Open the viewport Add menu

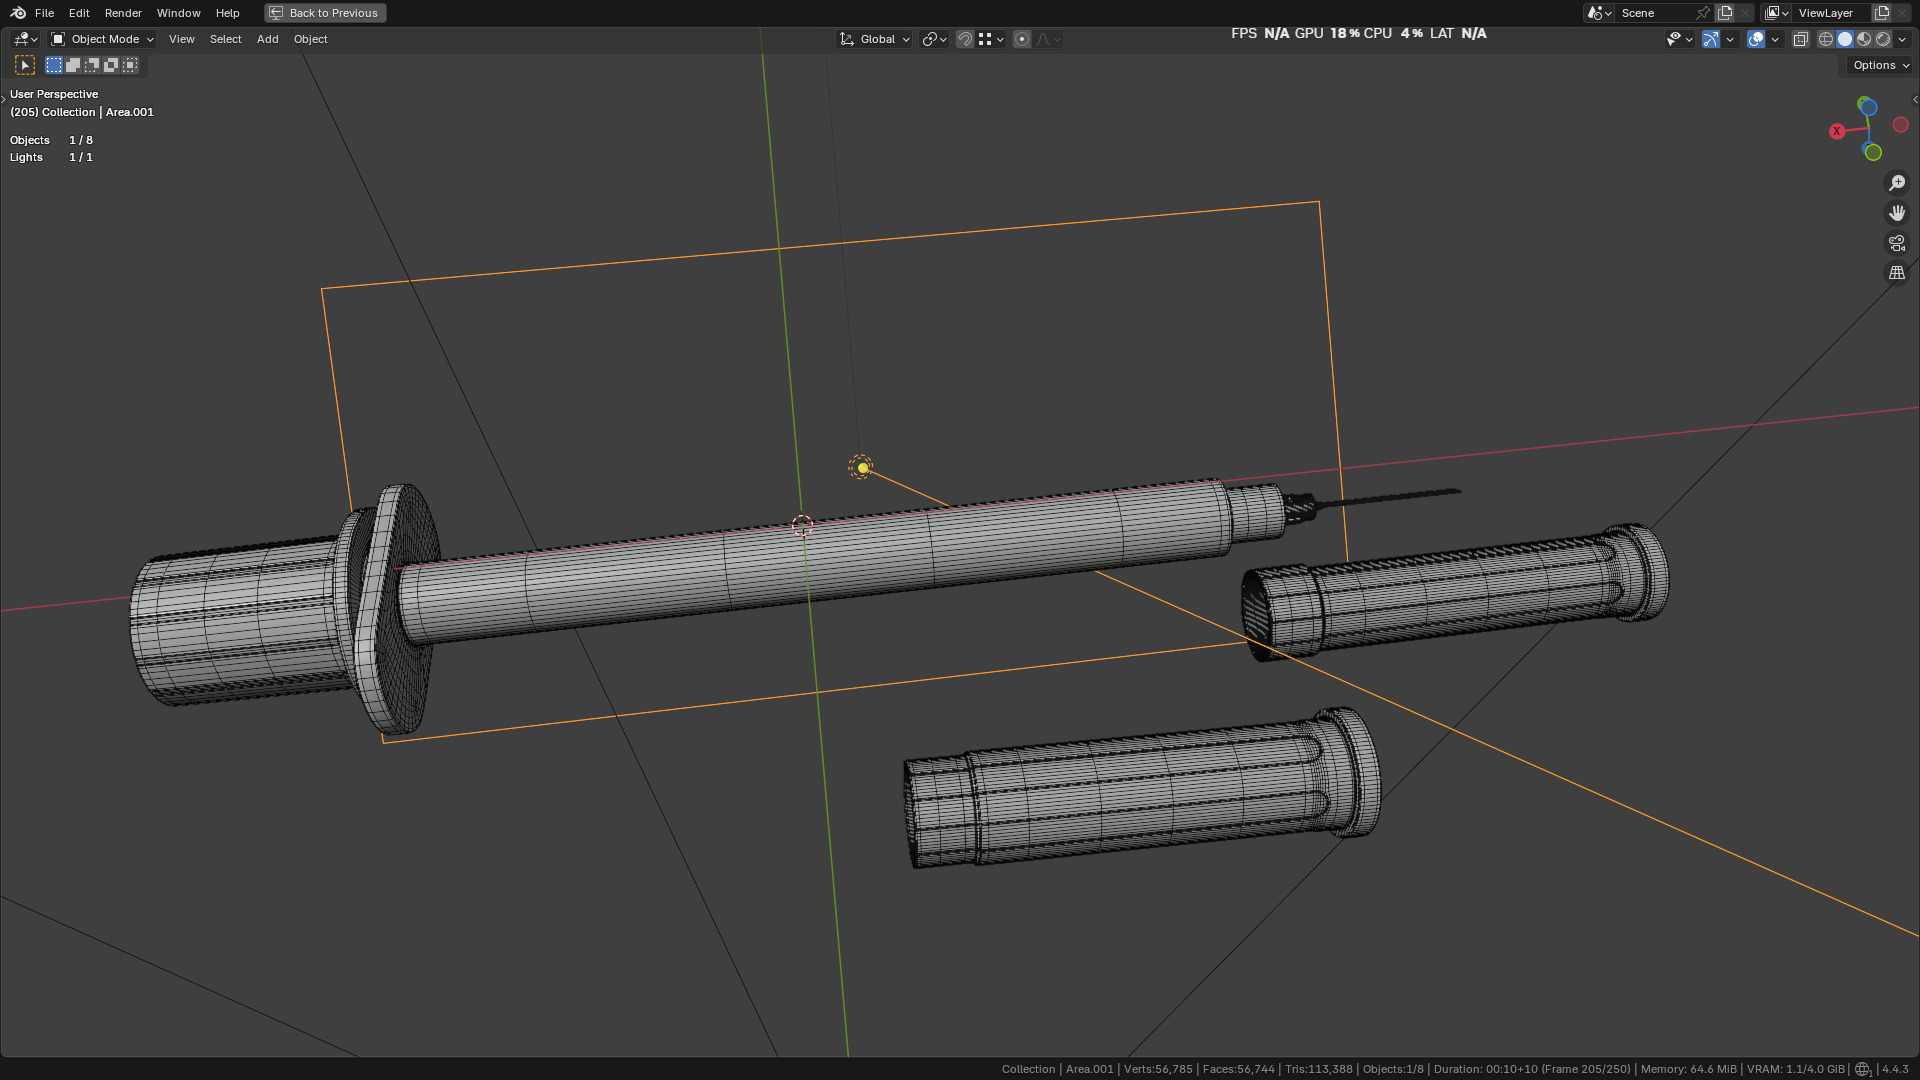[267, 39]
